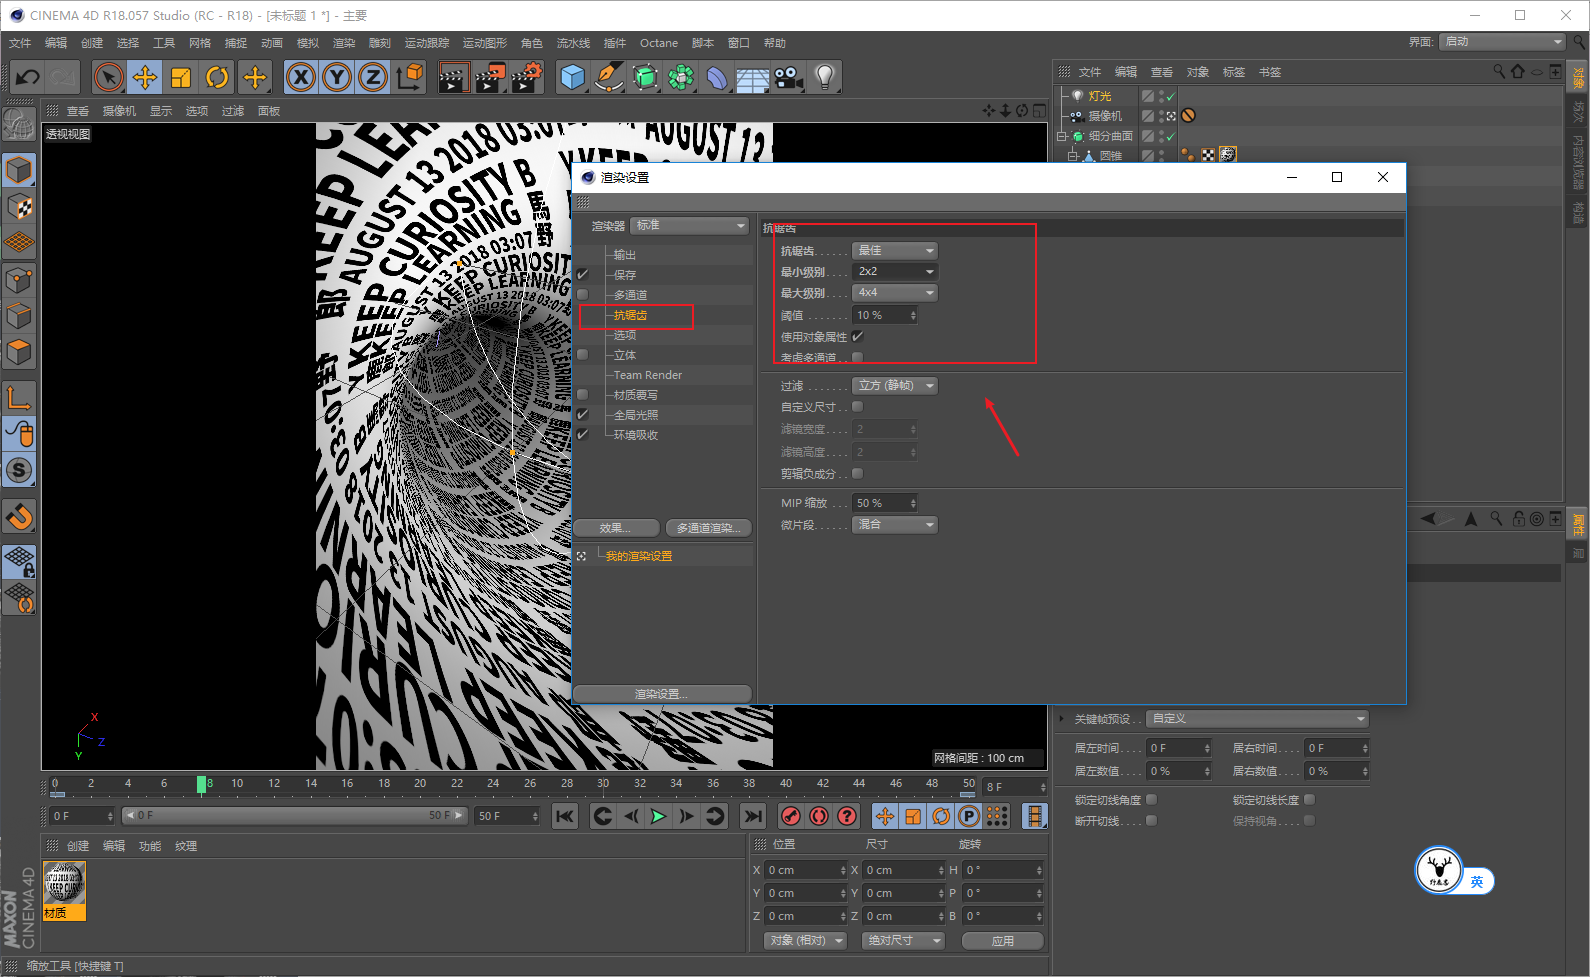Open render settings gear clapperboard icon
1590x977 pixels.
tap(527, 77)
